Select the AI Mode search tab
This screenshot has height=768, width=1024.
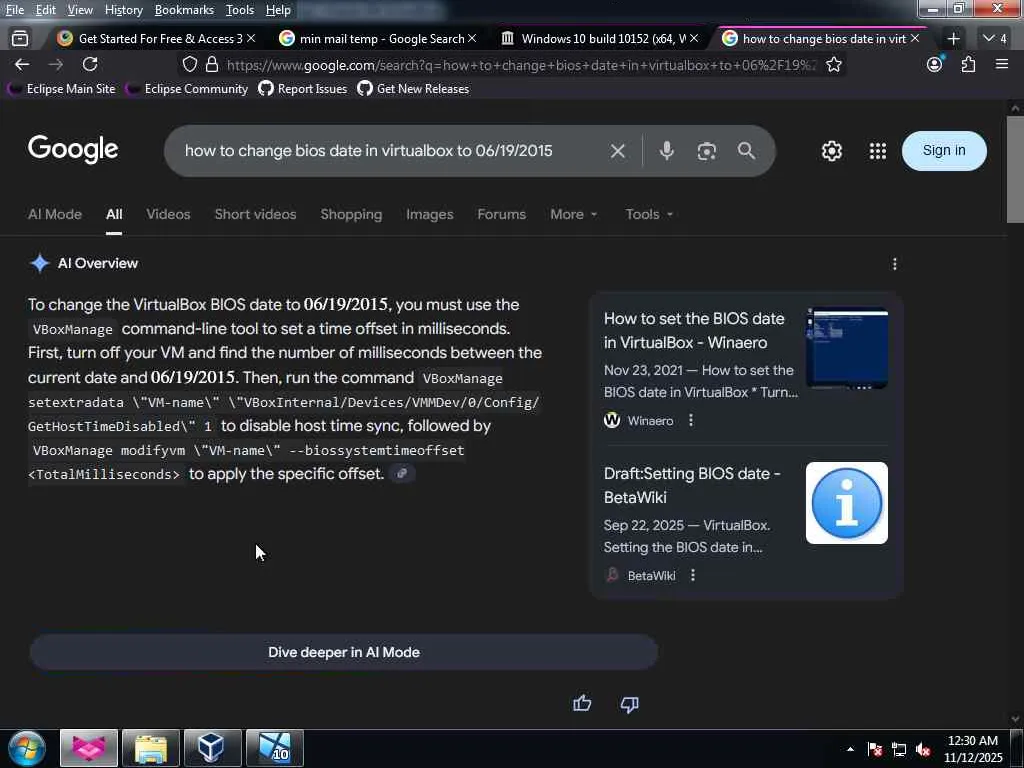point(55,214)
